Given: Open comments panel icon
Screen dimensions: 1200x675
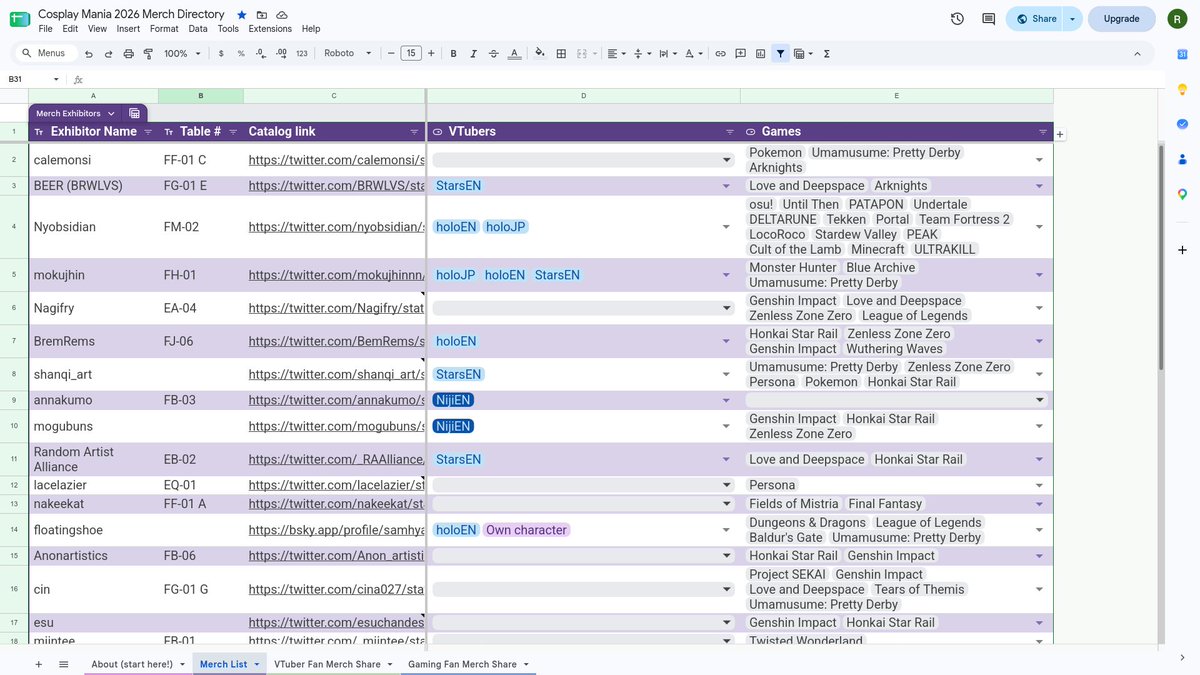Looking at the screenshot, I should (989, 18).
